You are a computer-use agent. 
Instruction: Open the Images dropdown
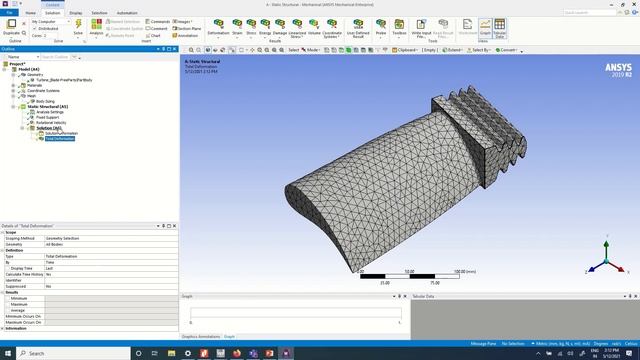click(182, 22)
